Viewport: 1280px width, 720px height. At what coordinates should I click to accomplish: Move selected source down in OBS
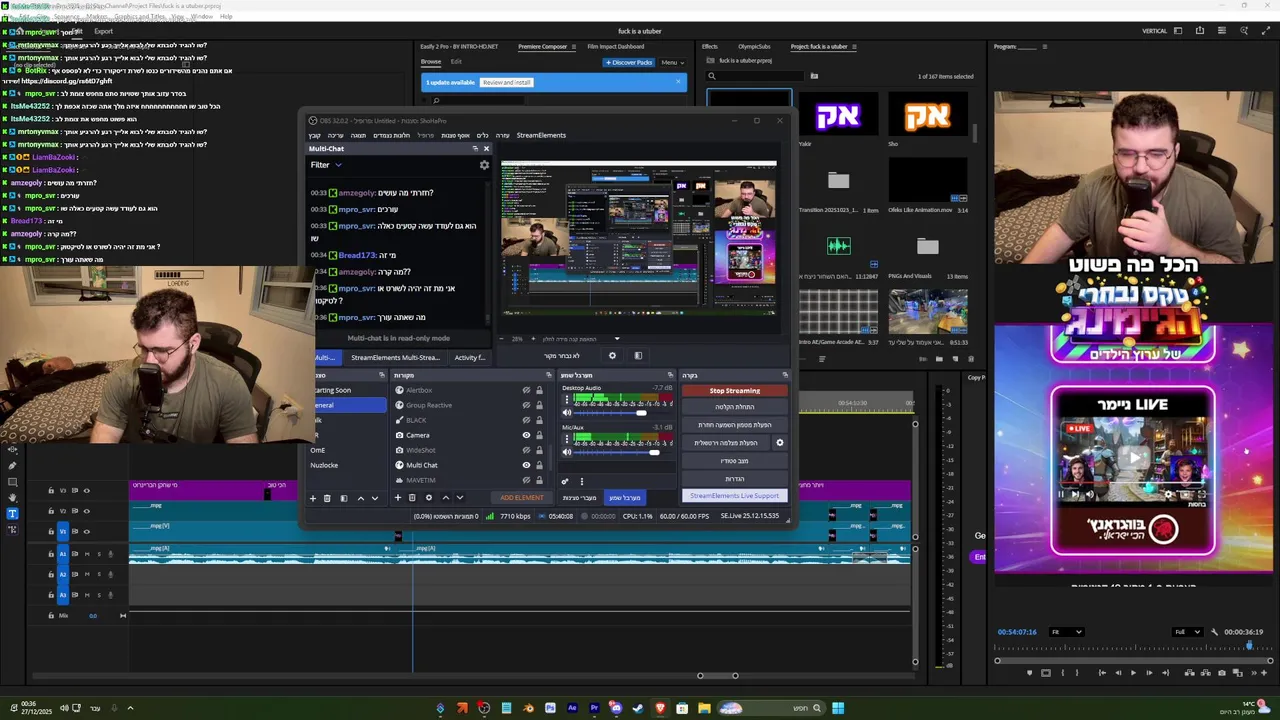click(x=460, y=498)
